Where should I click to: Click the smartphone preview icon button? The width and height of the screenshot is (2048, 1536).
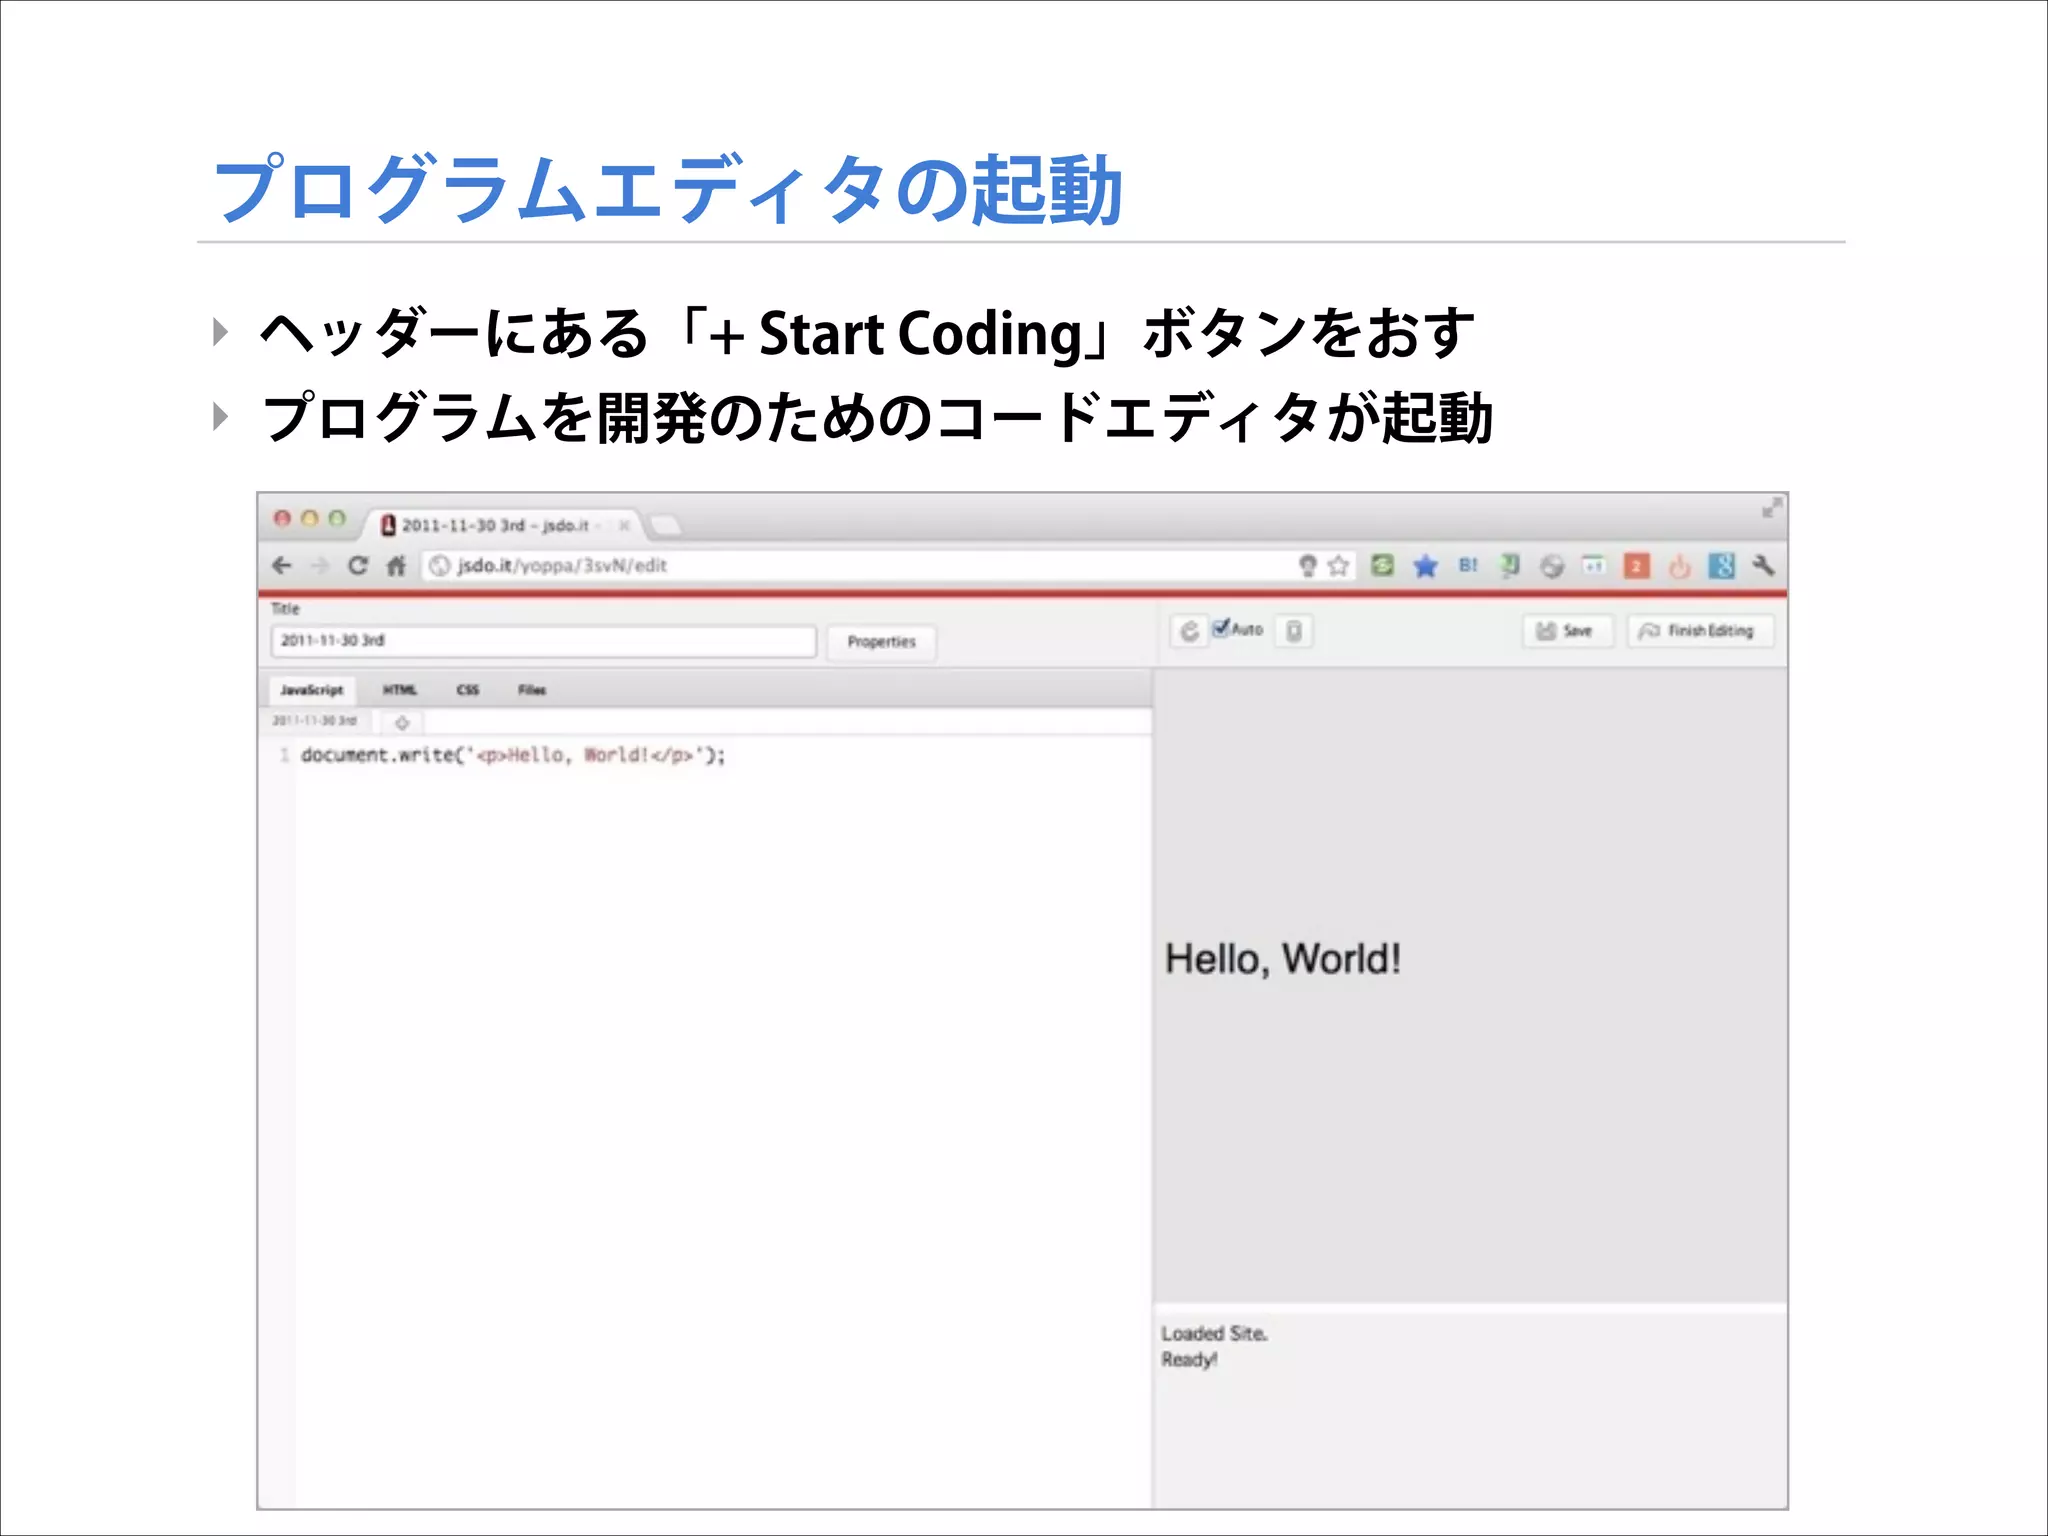click(x=1294, y=631)
